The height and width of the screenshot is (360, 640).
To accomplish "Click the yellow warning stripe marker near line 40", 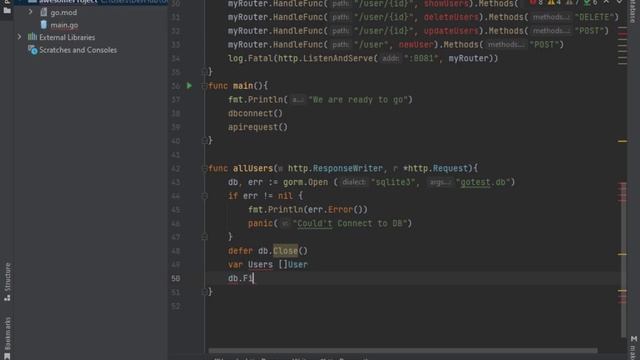I will coord(622,141).
